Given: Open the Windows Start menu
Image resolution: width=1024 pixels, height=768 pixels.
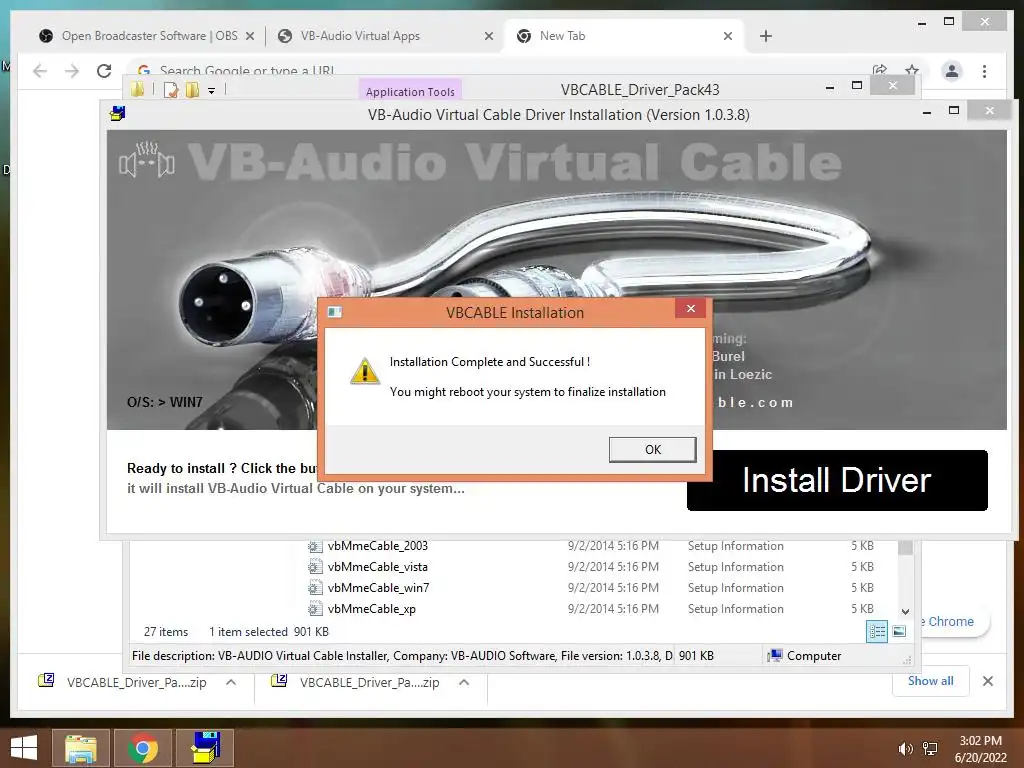Looking at the screenshot, I should pyautogui.click(x=24, y=747).
